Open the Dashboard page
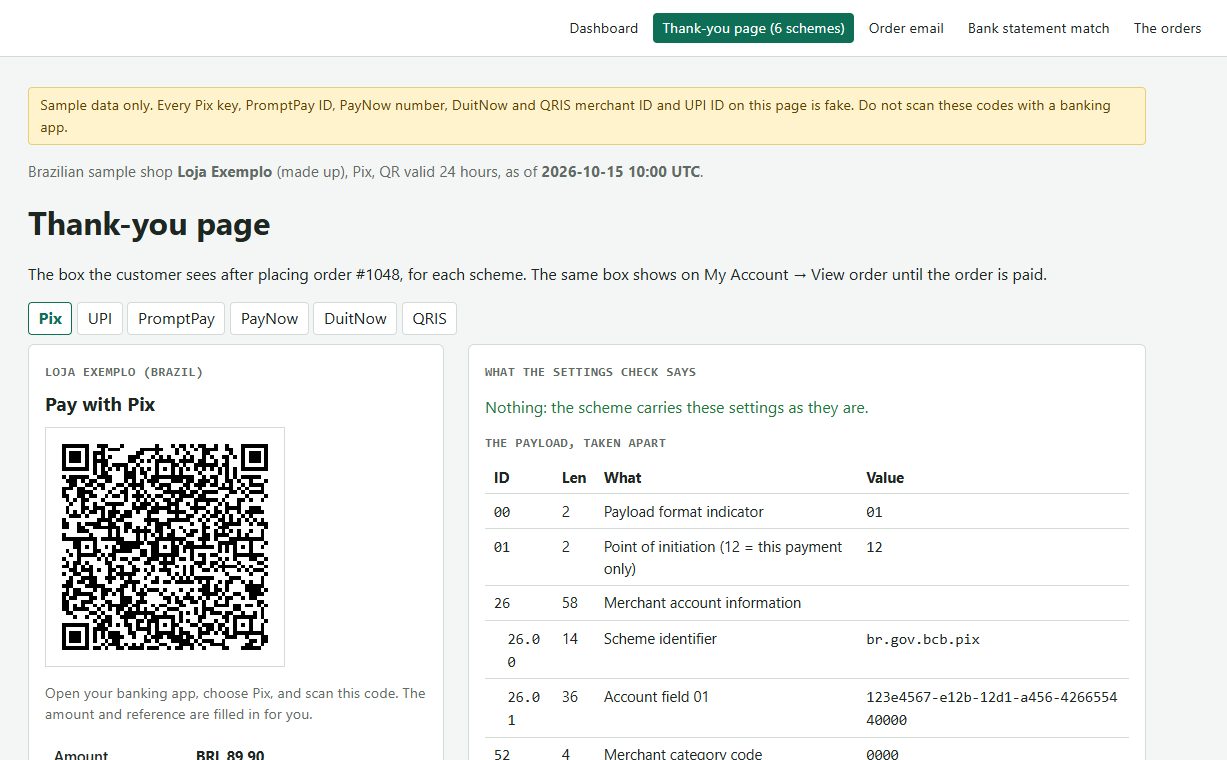1227x760 pixels. click(x=603, y=28)
